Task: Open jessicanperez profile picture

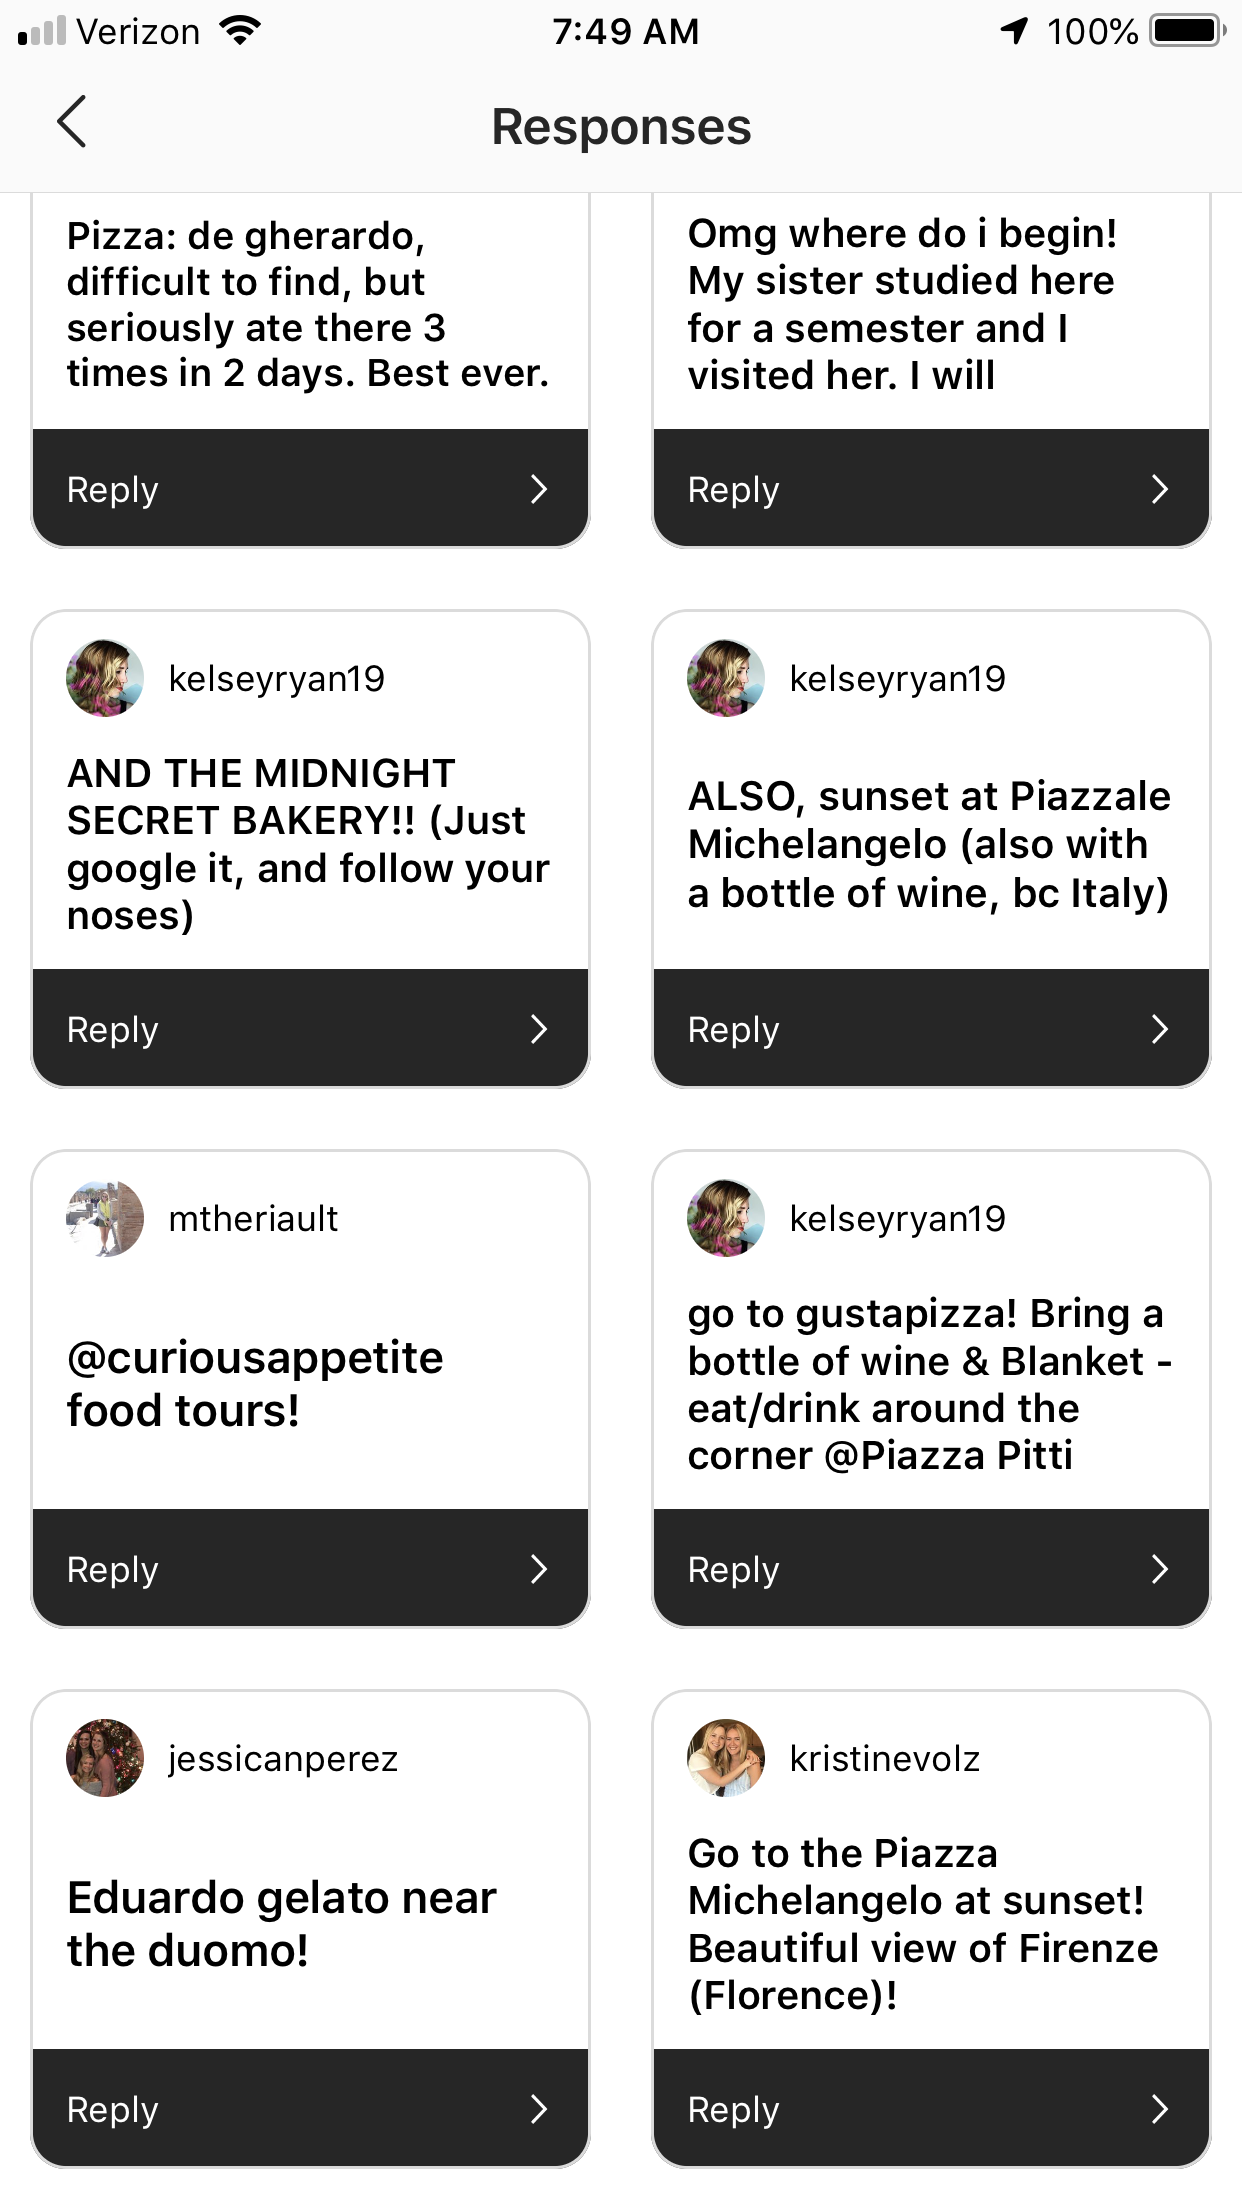Action: 105,1758
